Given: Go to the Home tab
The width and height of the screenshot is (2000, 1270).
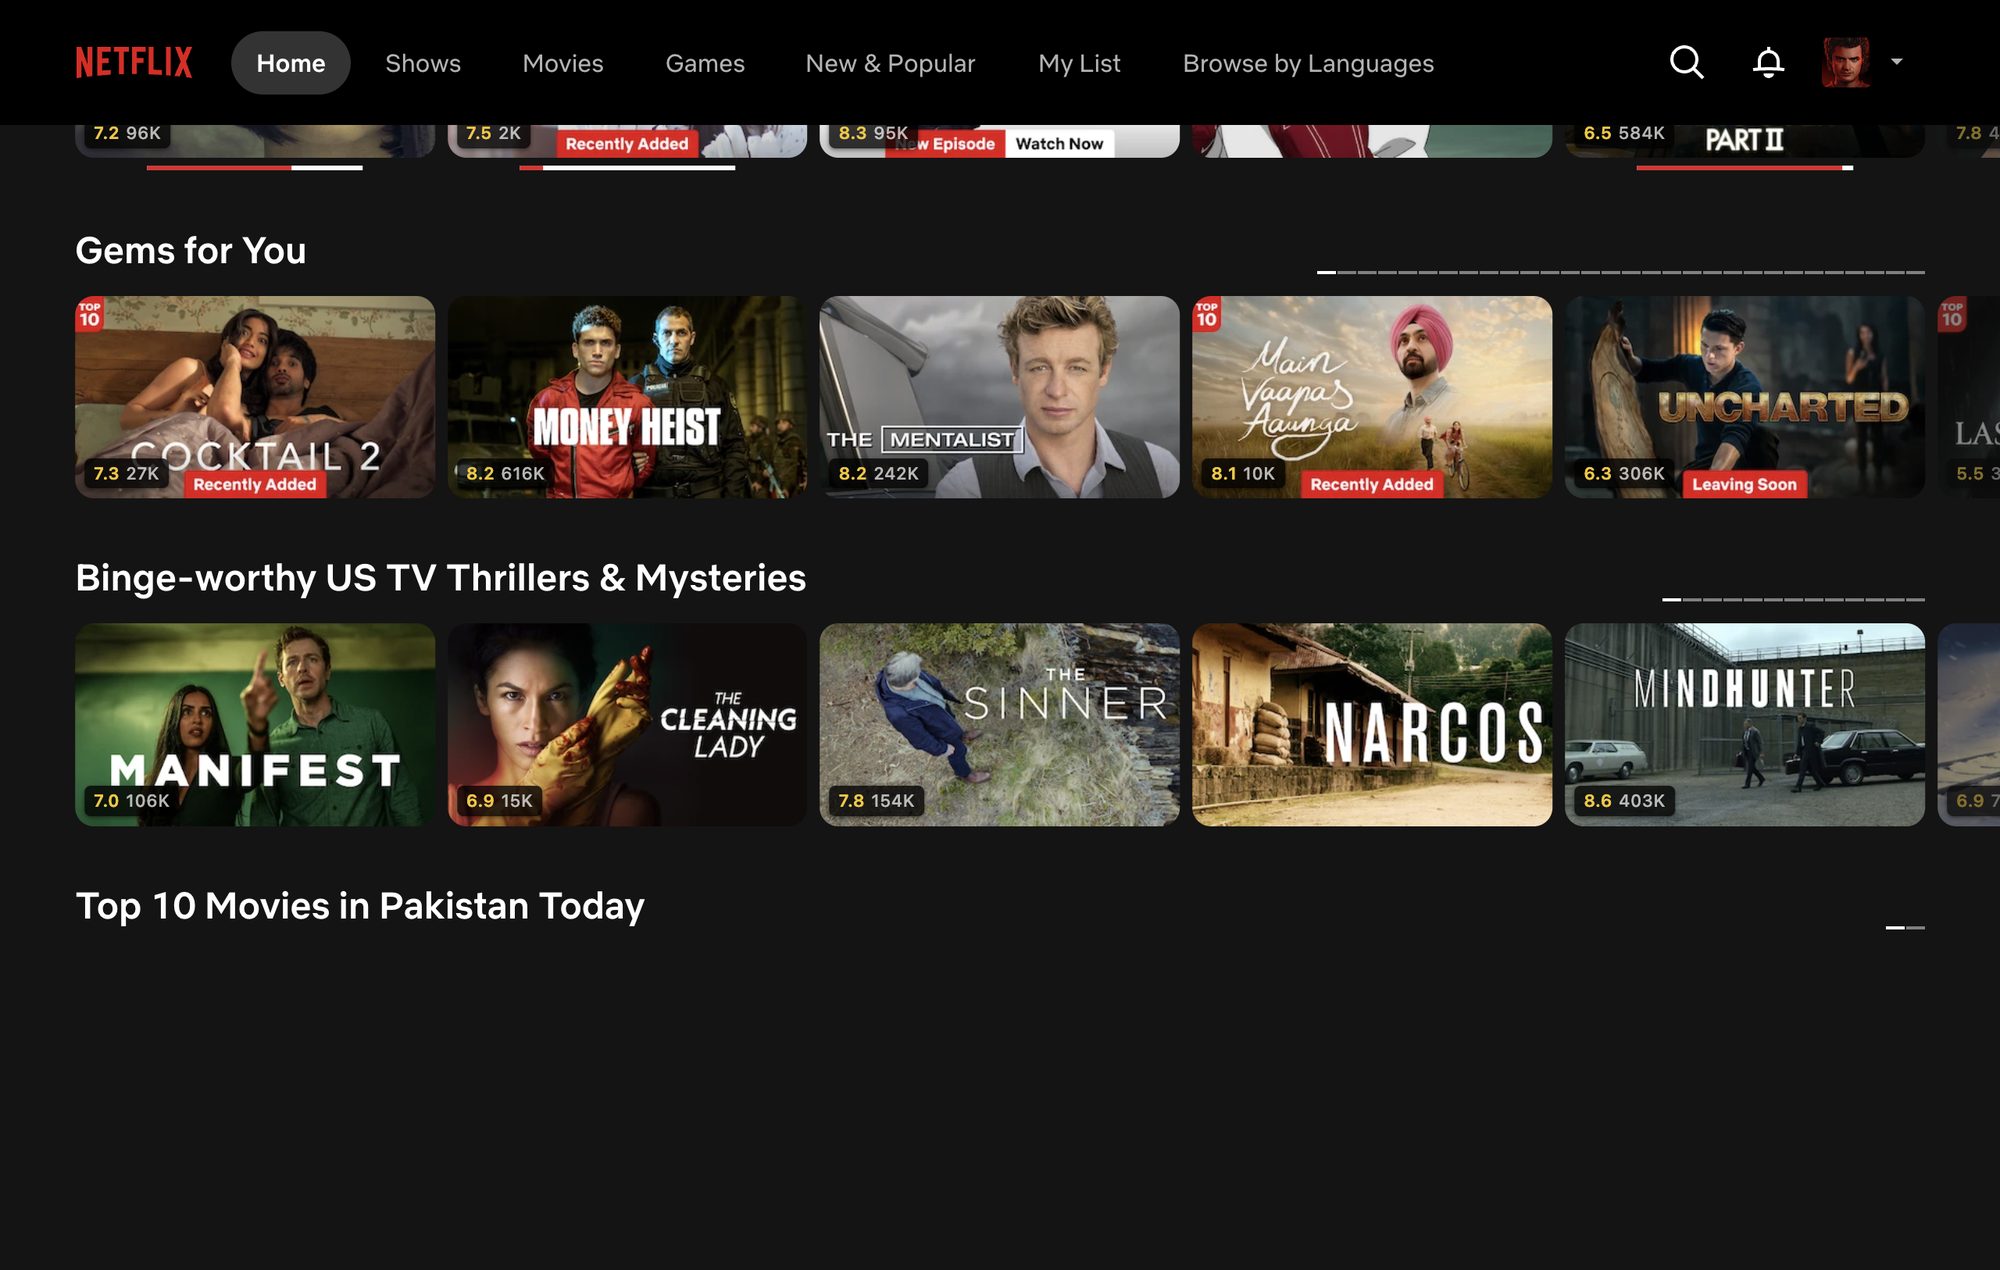Looking at the screenshot, I should coord(291,63).
